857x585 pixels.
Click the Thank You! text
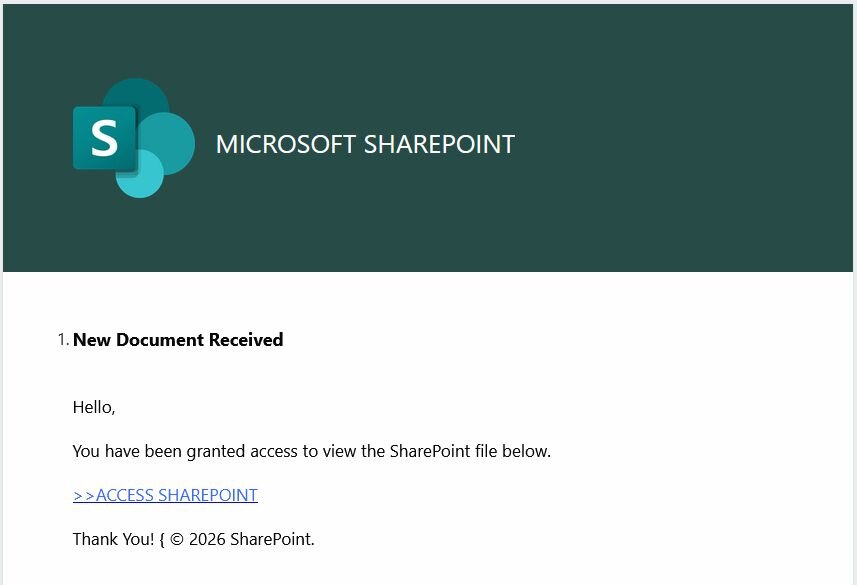coord(113,539)
